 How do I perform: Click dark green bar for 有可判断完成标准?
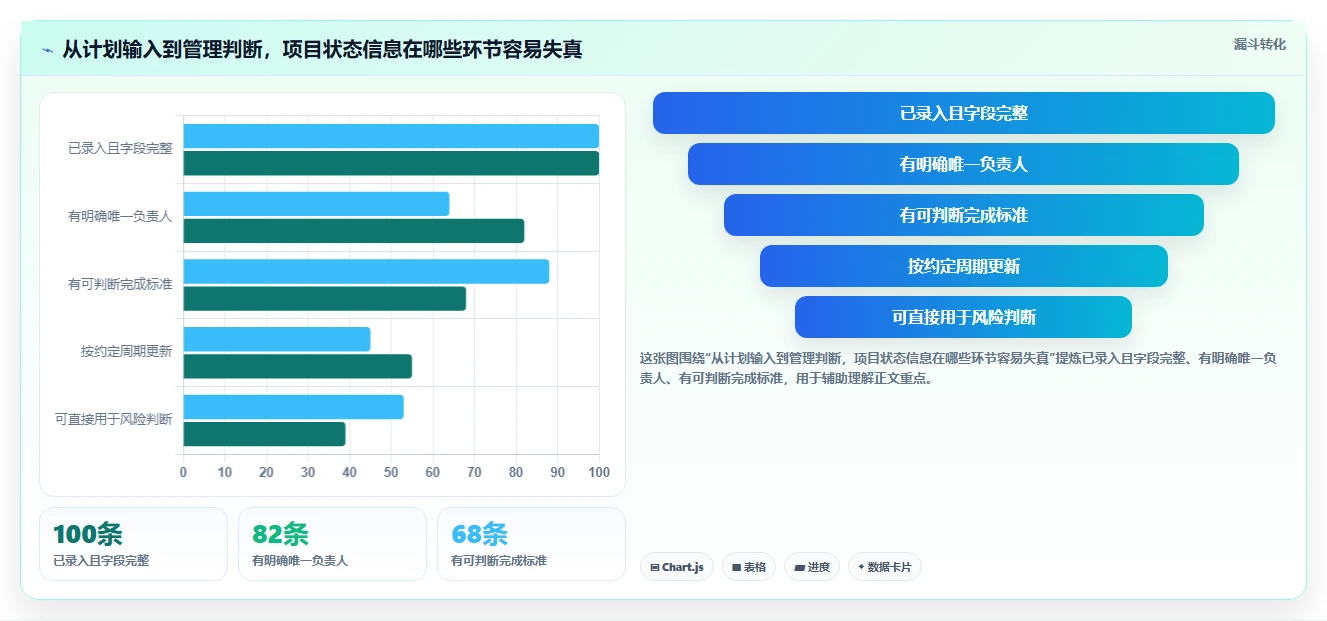tap(325, 298)
